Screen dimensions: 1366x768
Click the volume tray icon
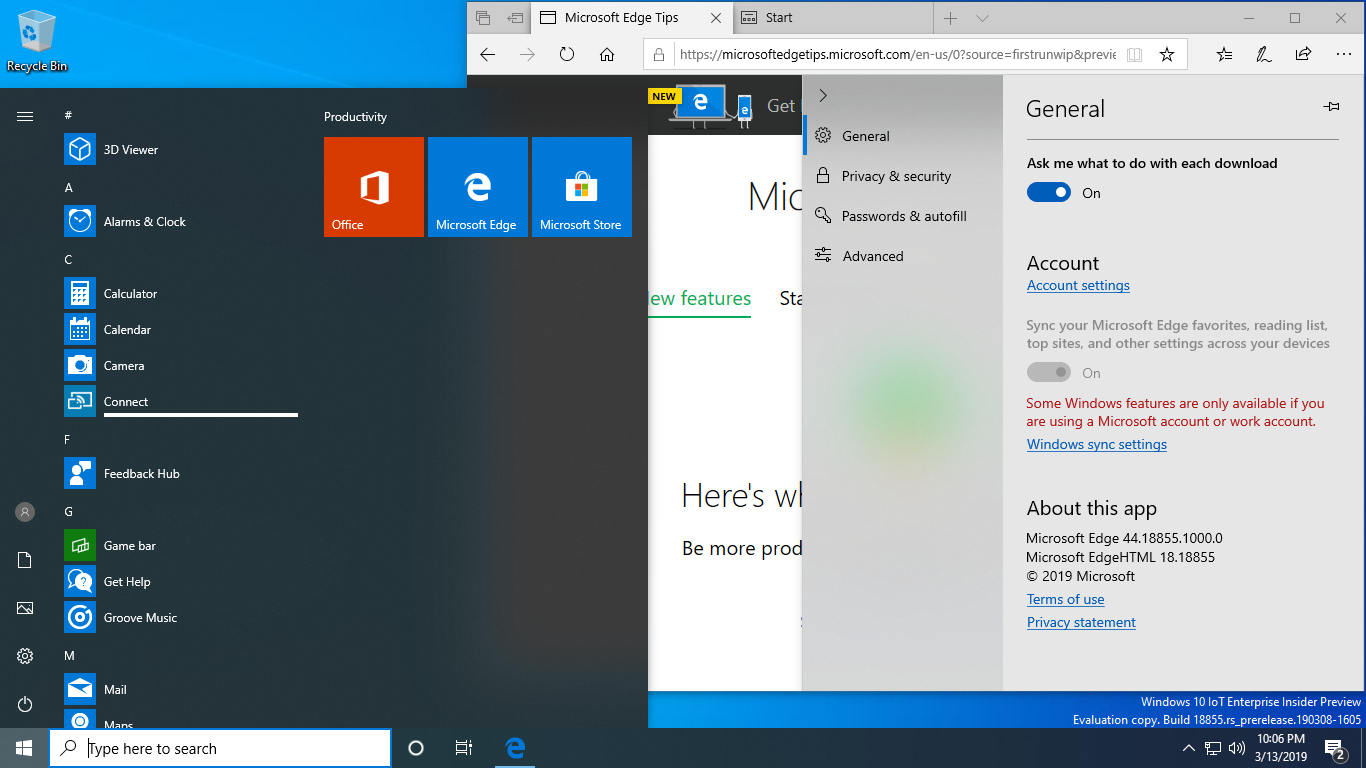pyautogui.click(x=1236, y=748)
